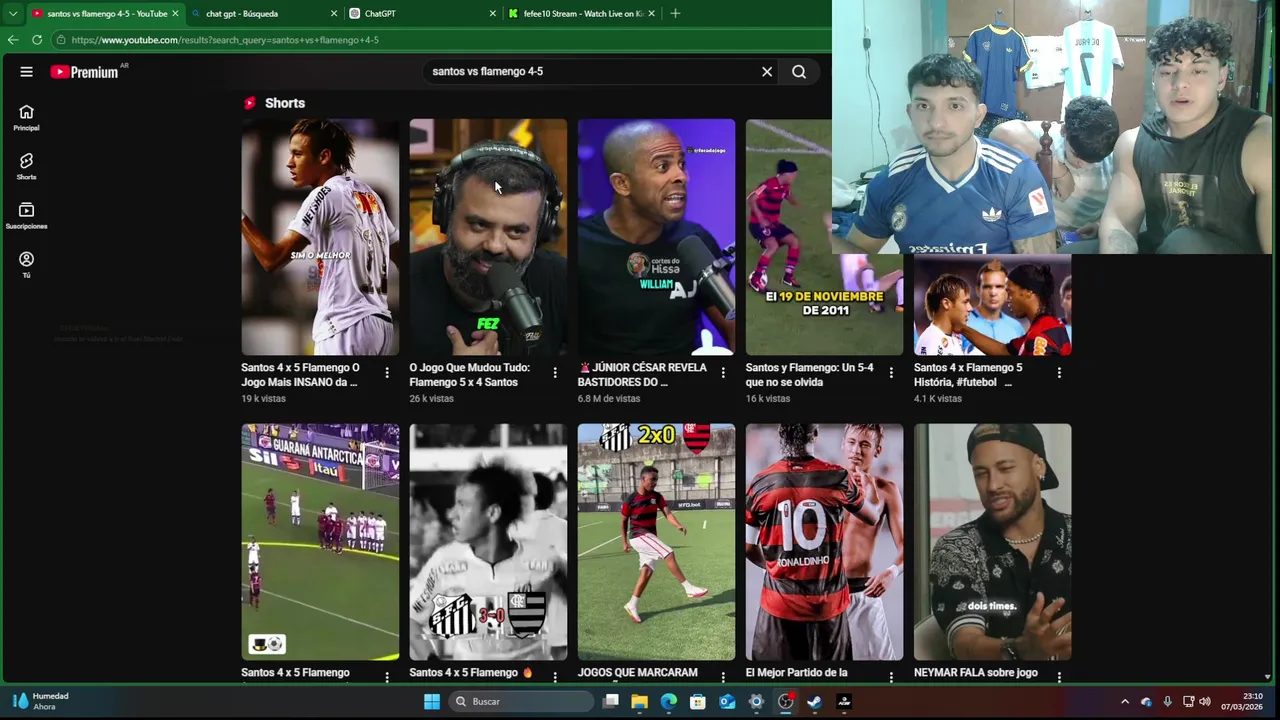Go to Principal home in sidebar
The width and height of the screenshot is (1280, 720).
click(26, 118)
